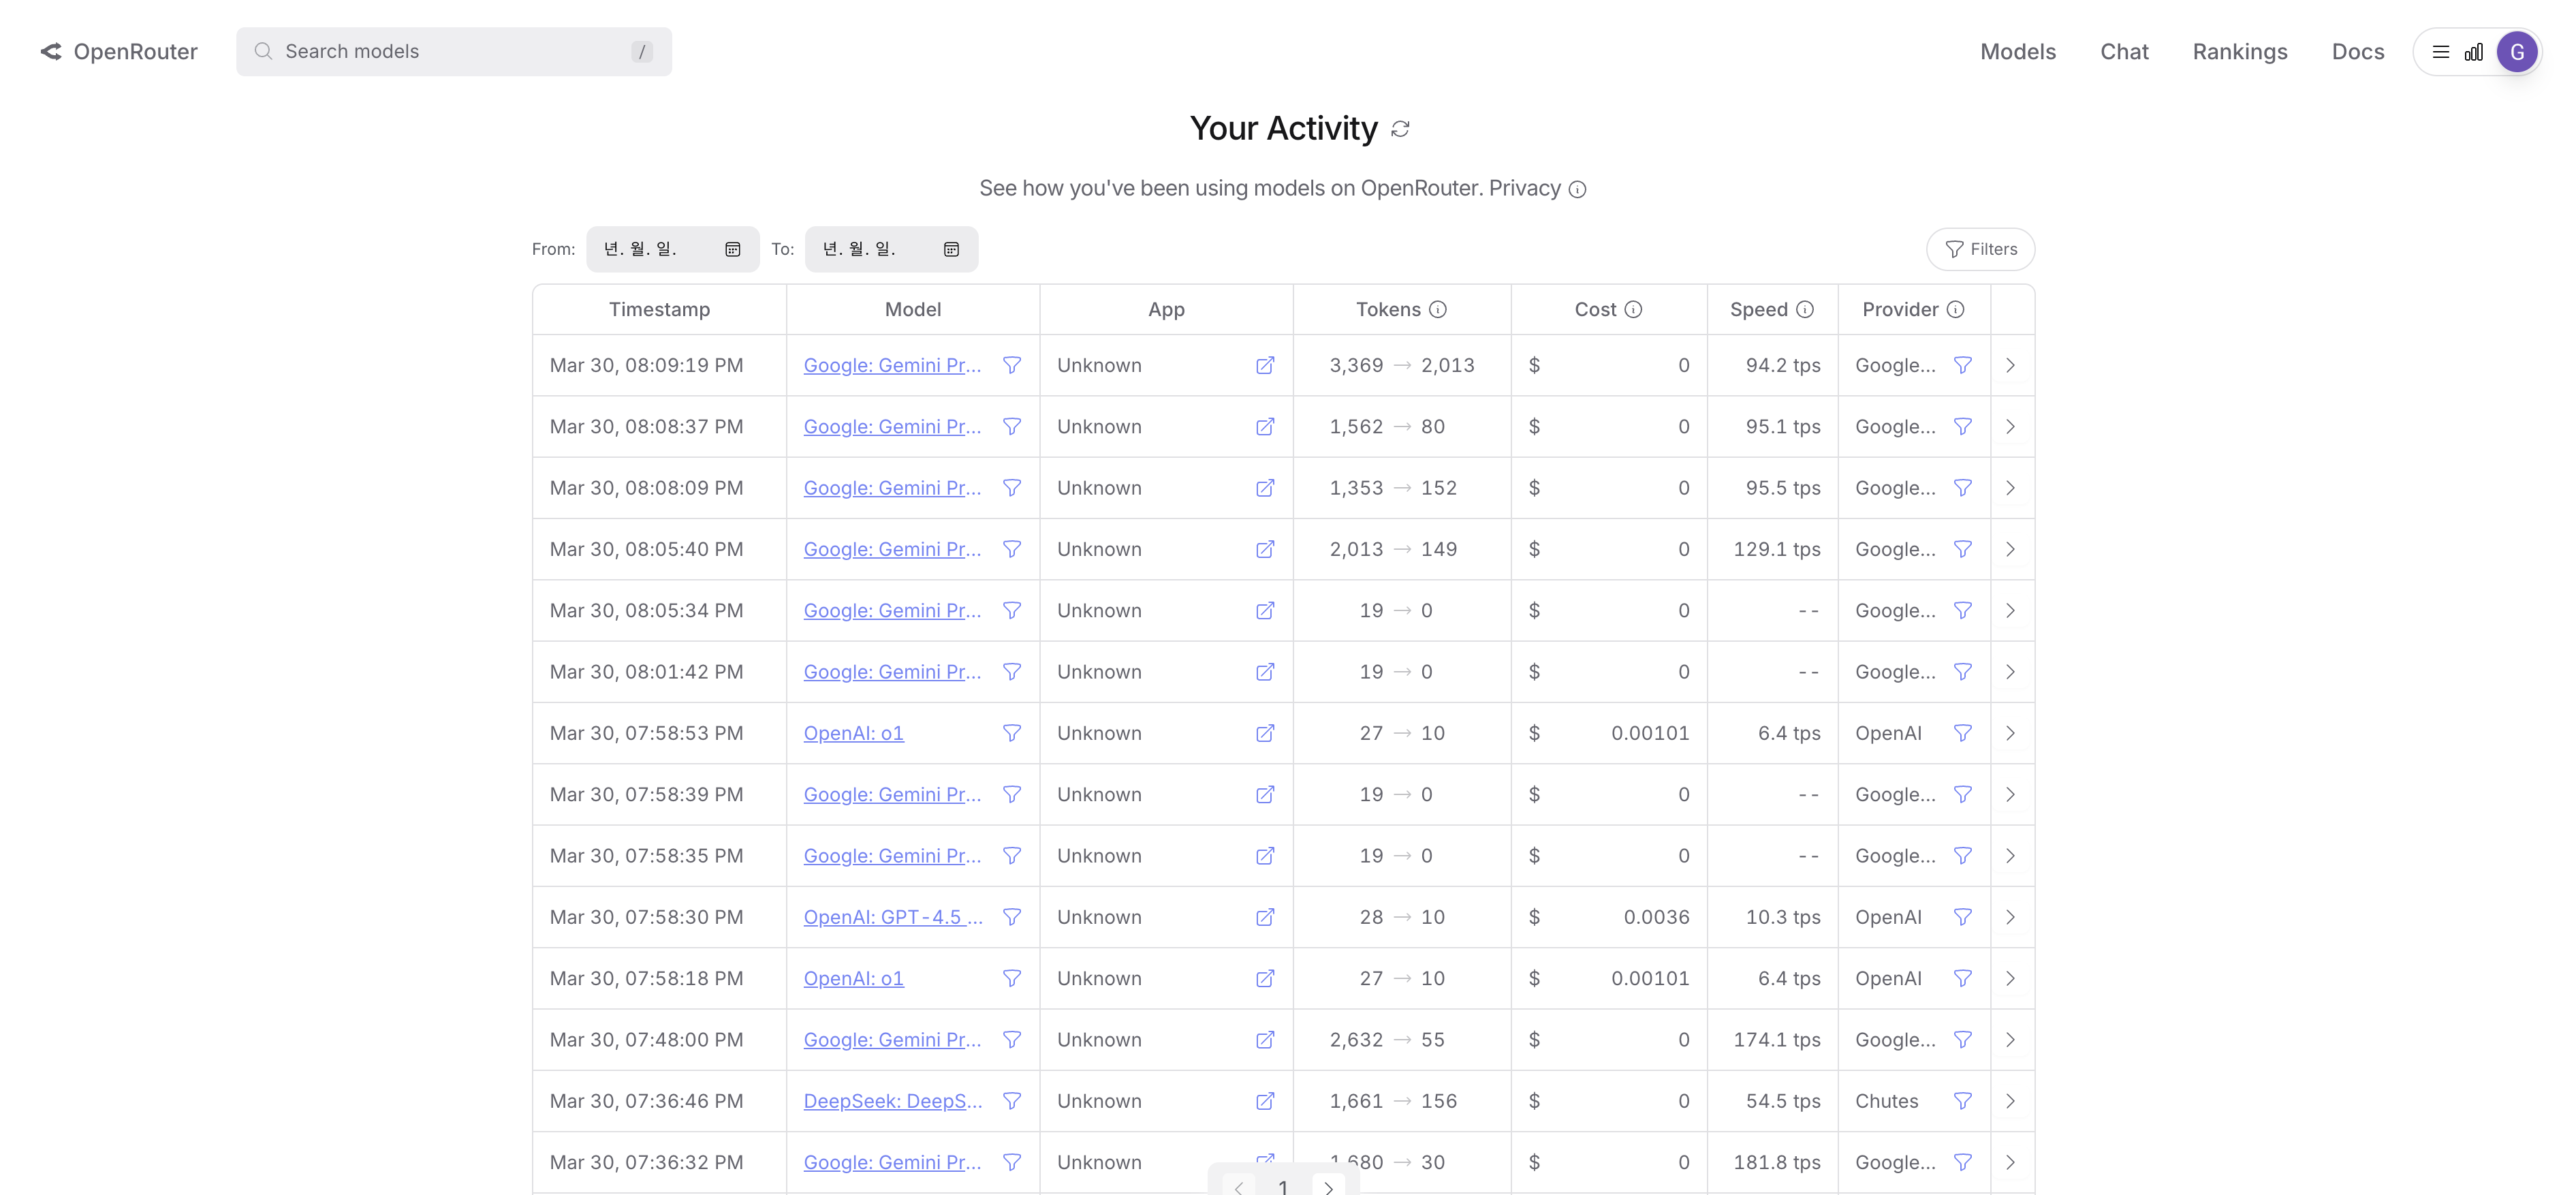Filter by the Chutes provider
Screen dimensions: 2576x1195
[1962, 1101]
